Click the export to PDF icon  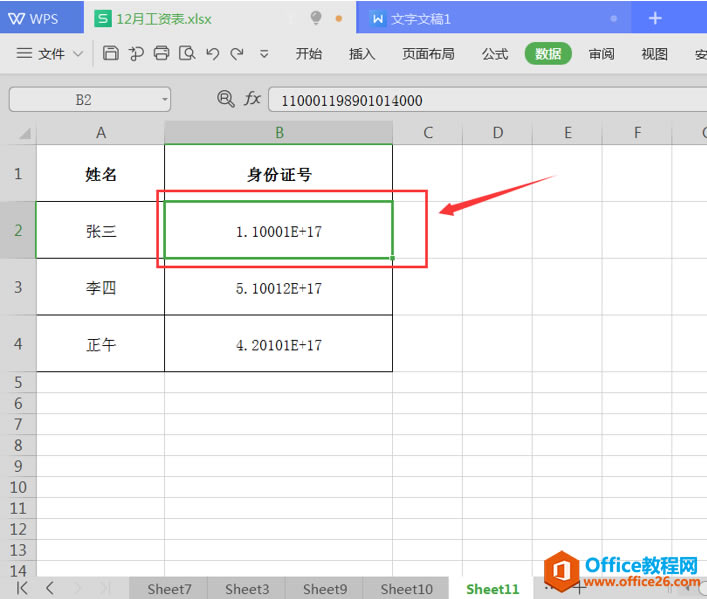pos(136,53)
